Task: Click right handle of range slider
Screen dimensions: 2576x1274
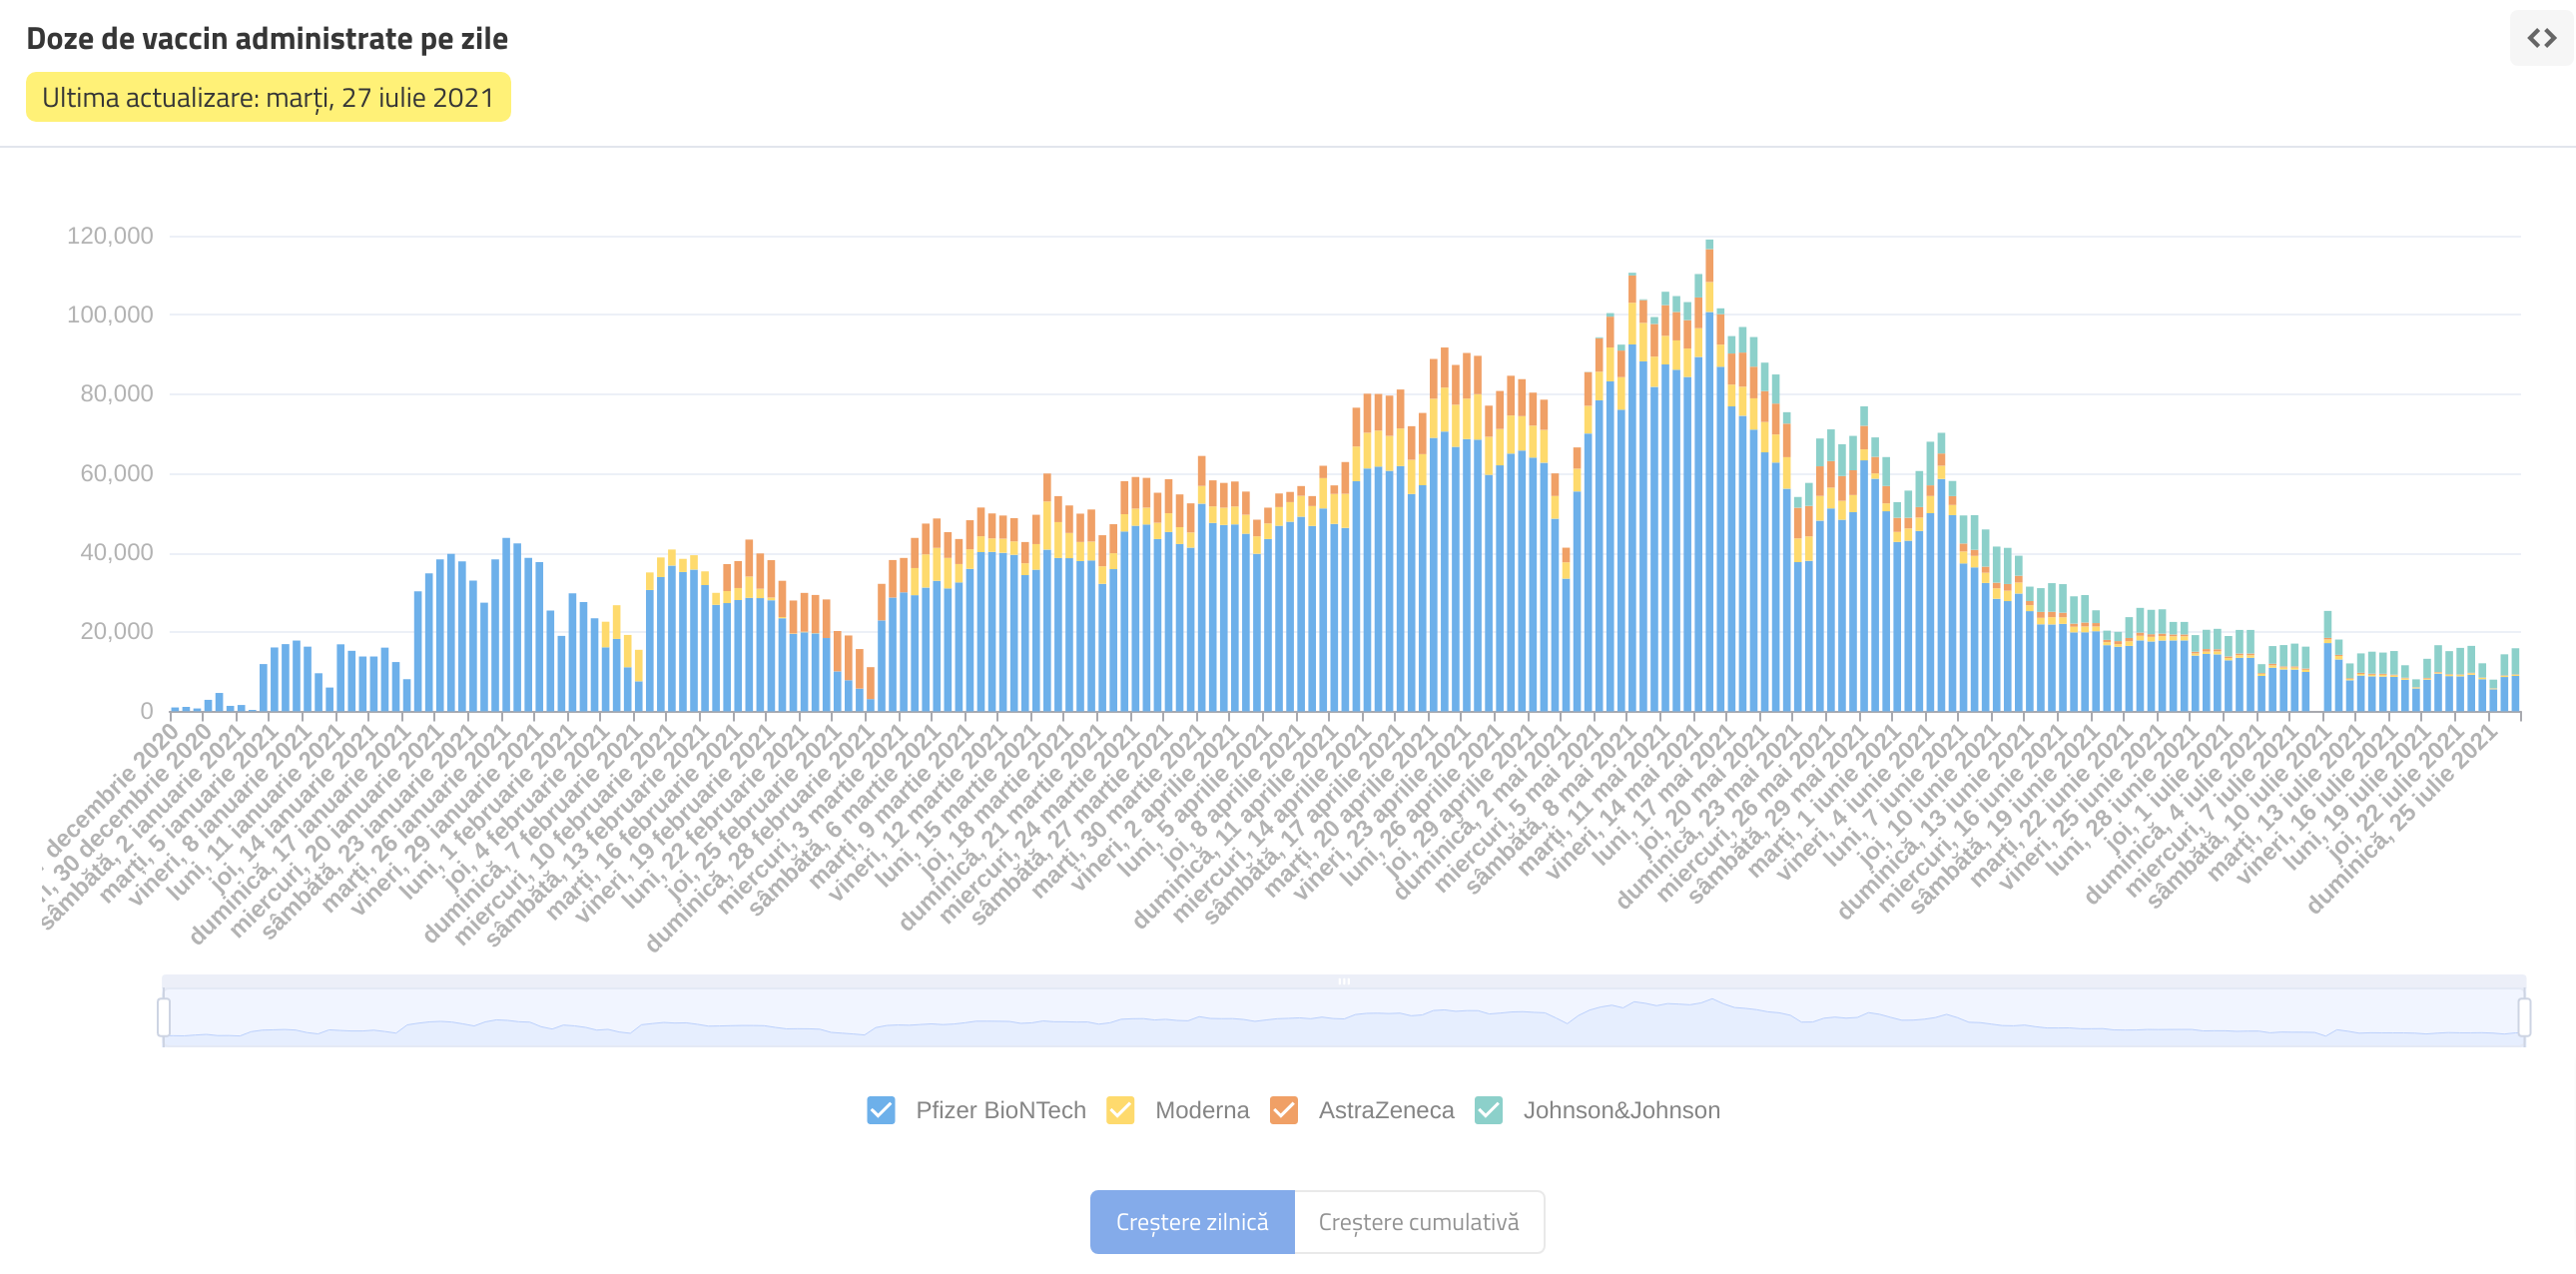Action: click(x=2524, y=1017)
